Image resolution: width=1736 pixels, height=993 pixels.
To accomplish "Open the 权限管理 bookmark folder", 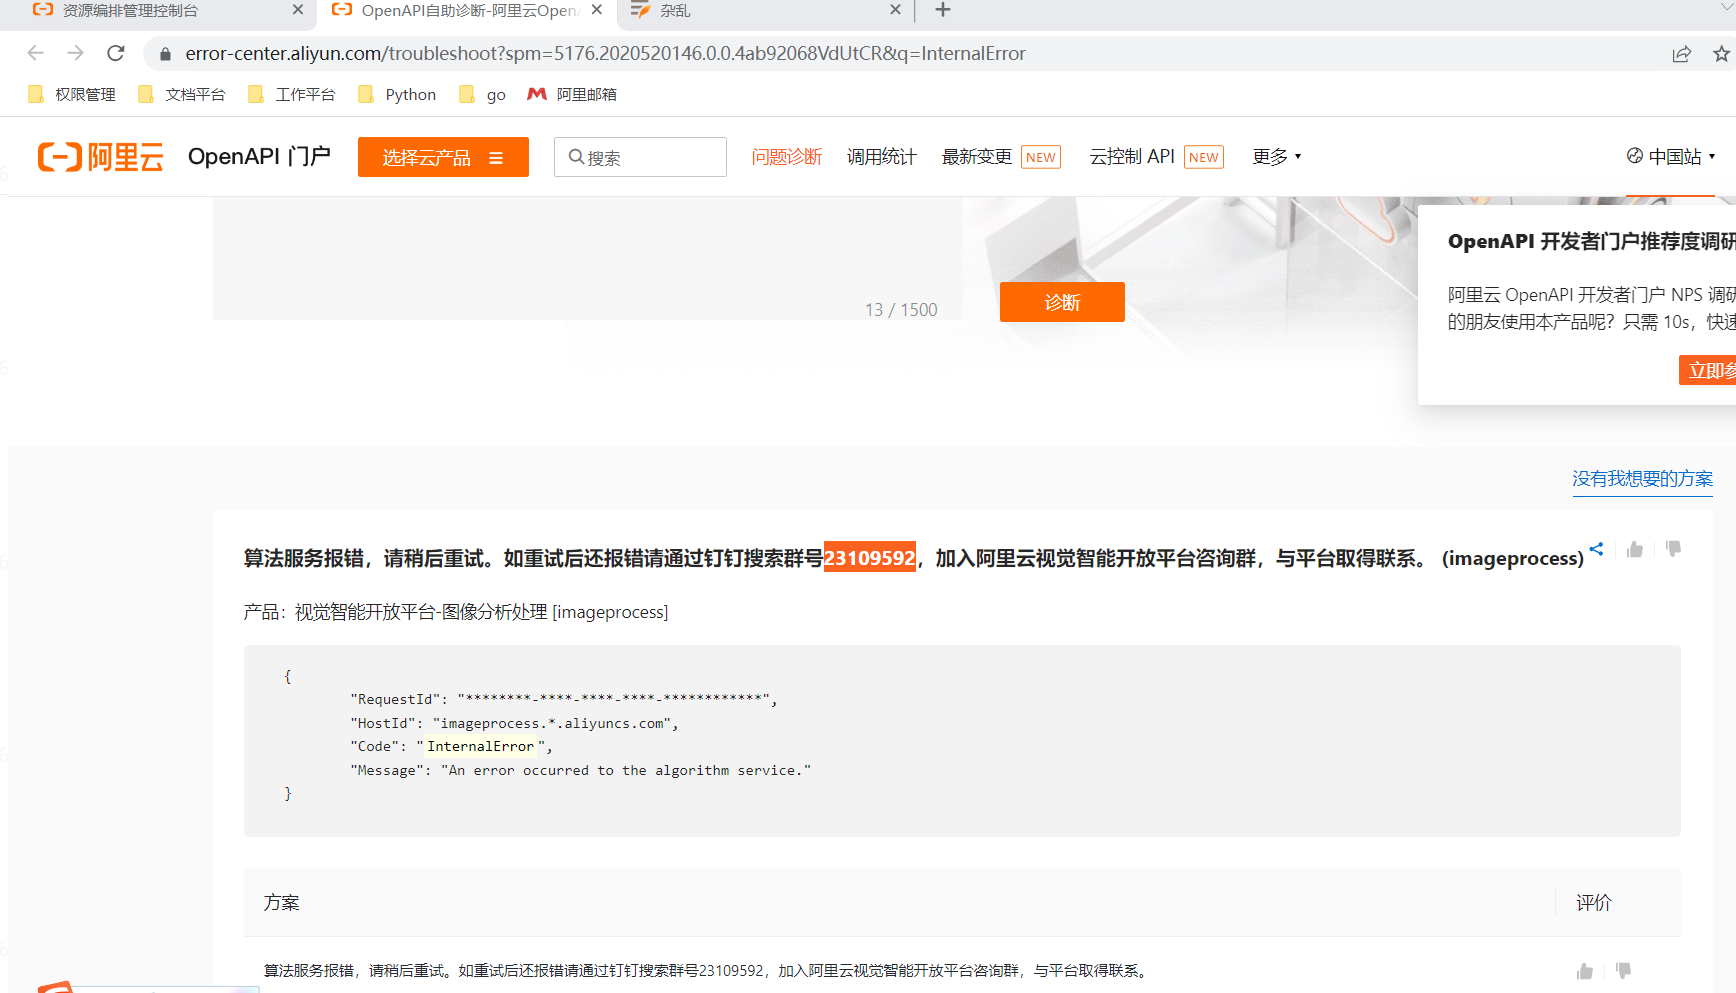I will 72,94.
